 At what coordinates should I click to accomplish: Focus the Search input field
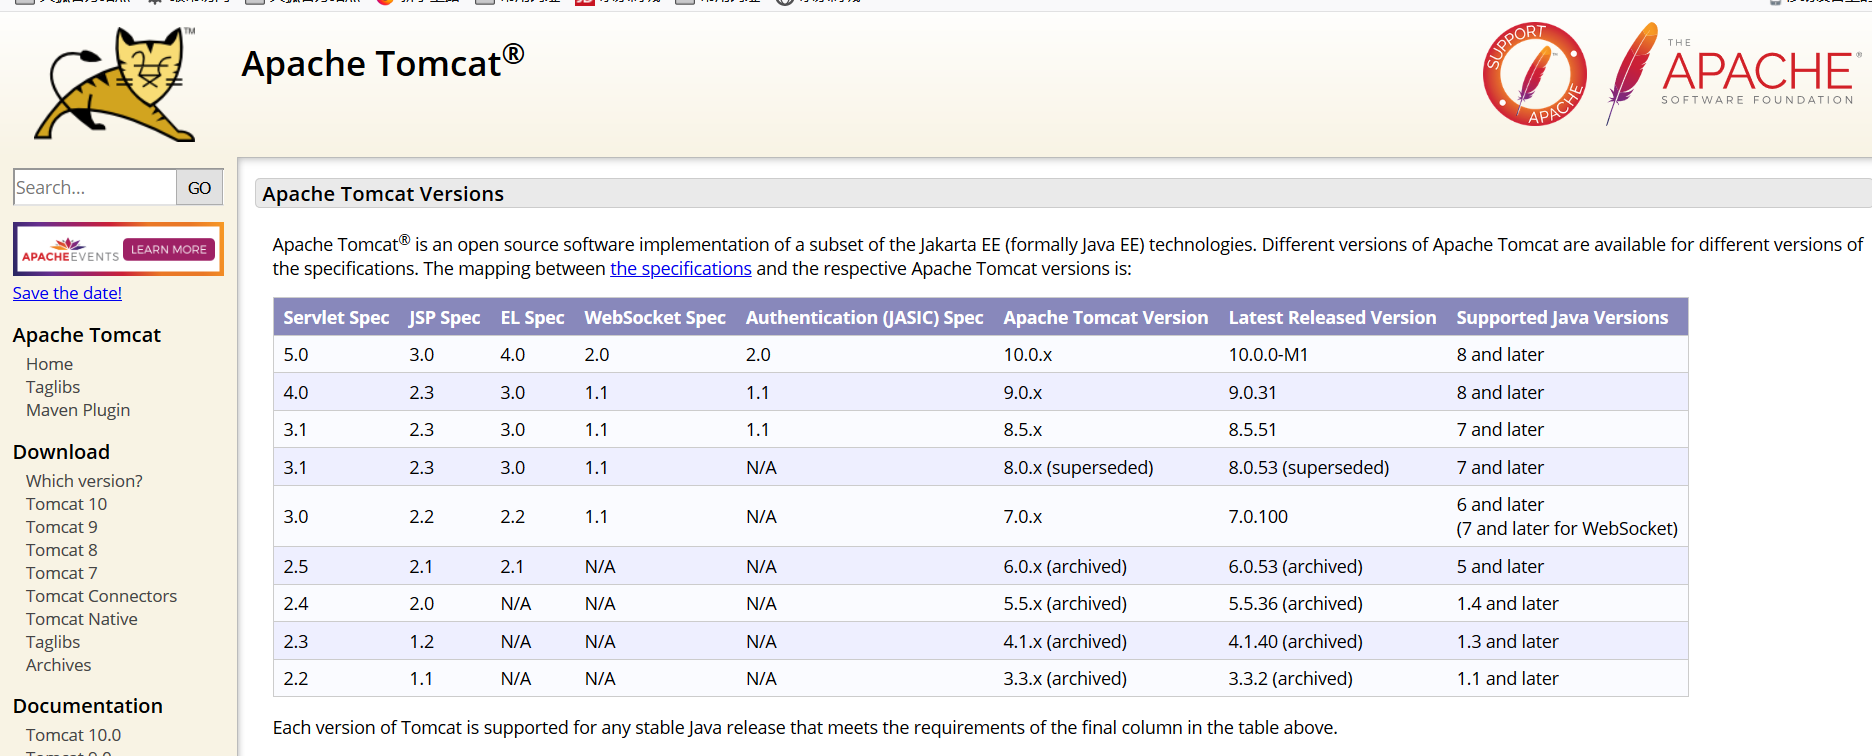(x=95, y=187)
